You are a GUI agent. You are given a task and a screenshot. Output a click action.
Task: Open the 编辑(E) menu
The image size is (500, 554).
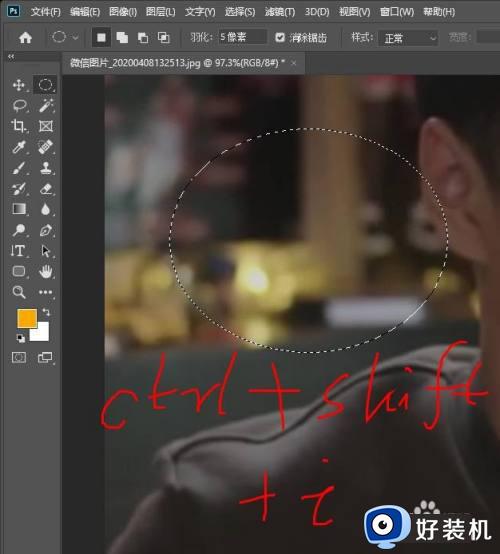click(x=85, y=12)
